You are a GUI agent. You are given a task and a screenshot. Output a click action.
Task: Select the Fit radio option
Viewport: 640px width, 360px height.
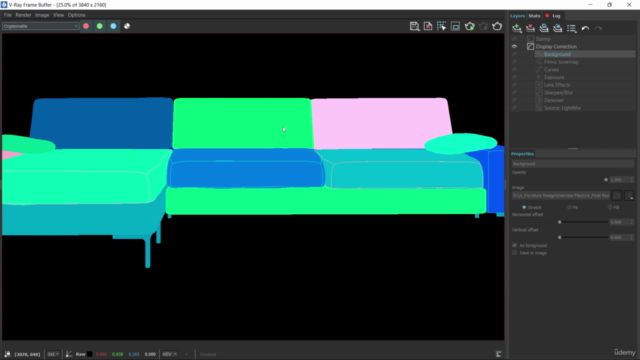[x=569, y=207]
